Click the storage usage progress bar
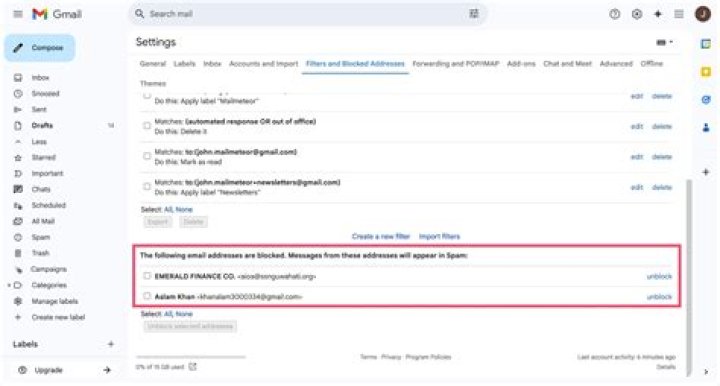Viewport: 720px width, 386px height. (x=191, y=356)
